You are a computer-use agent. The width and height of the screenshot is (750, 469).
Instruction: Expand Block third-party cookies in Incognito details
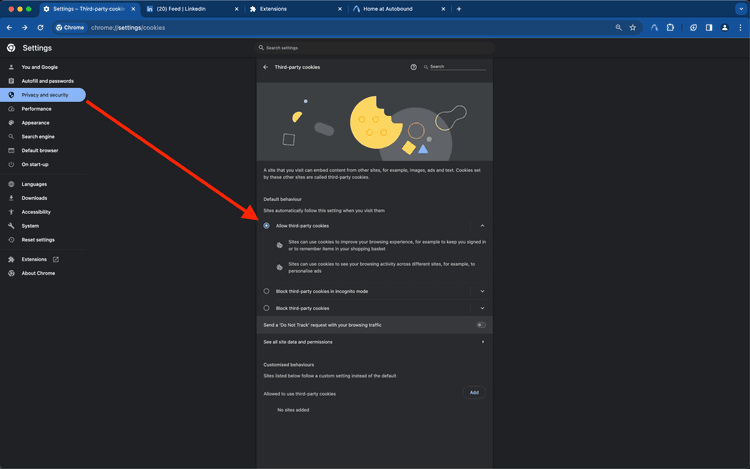[482, 291]
